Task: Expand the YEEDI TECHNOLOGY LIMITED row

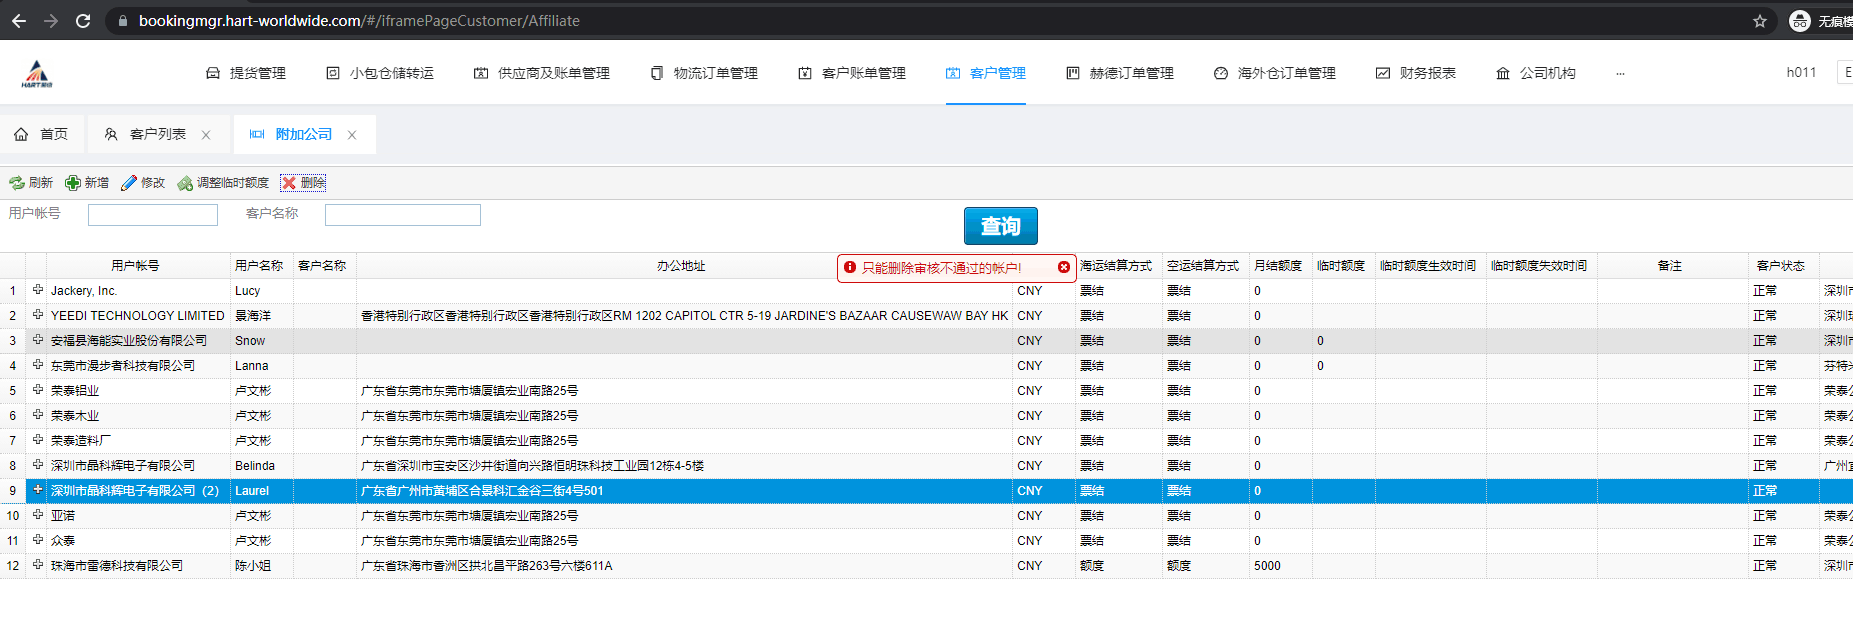Action: [38, 315]
